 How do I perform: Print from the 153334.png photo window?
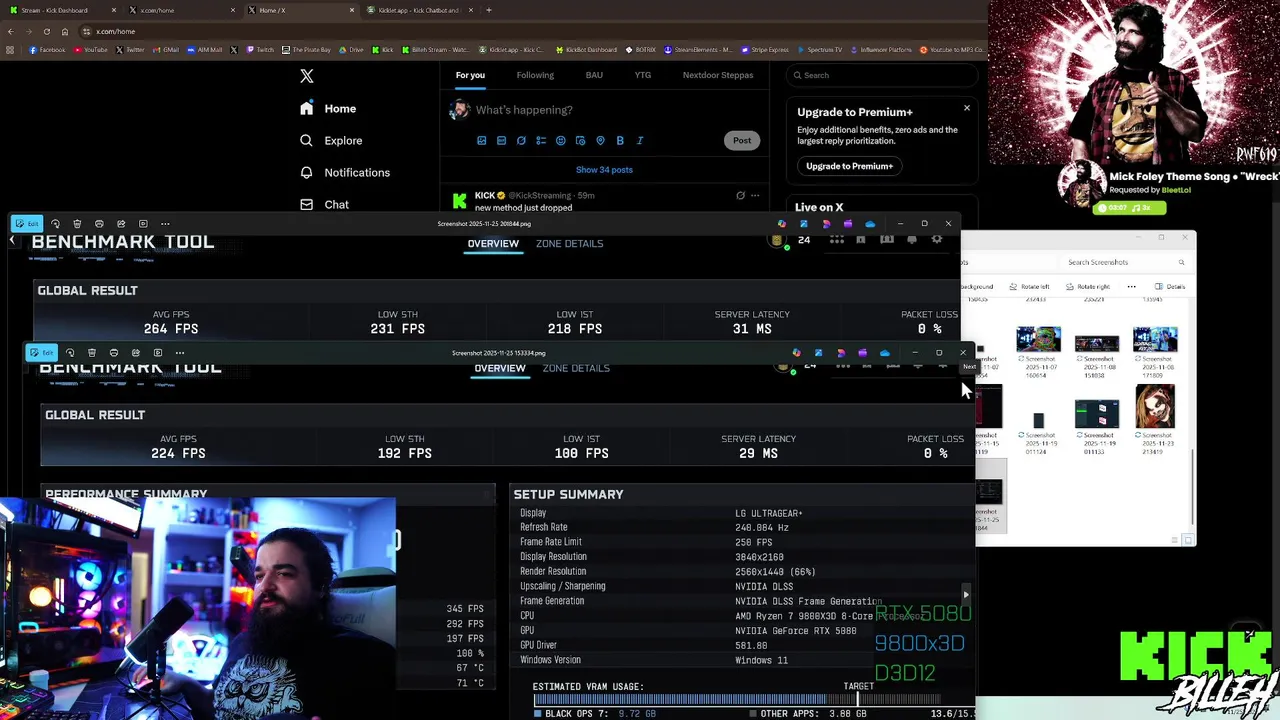coord(114,353)
